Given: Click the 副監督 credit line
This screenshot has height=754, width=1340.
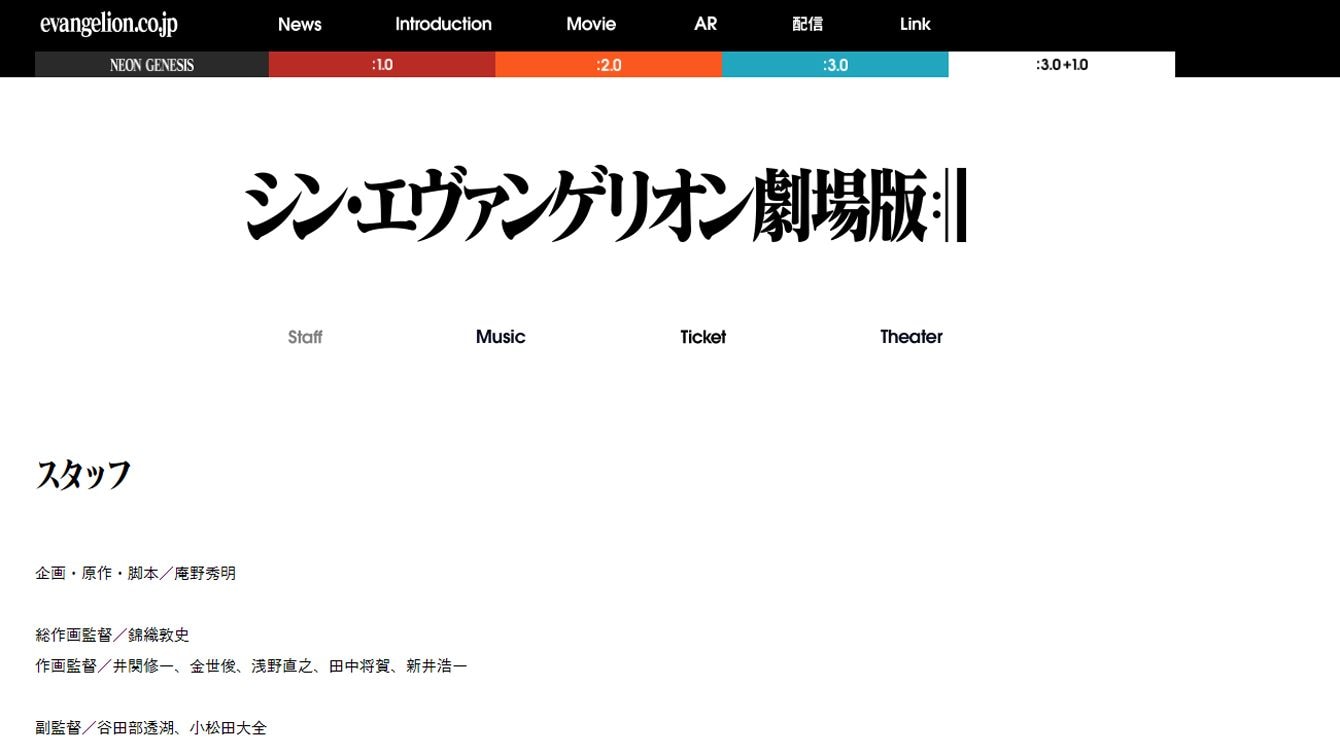Looking at the screenshot, I should click(x=151, y=728).
